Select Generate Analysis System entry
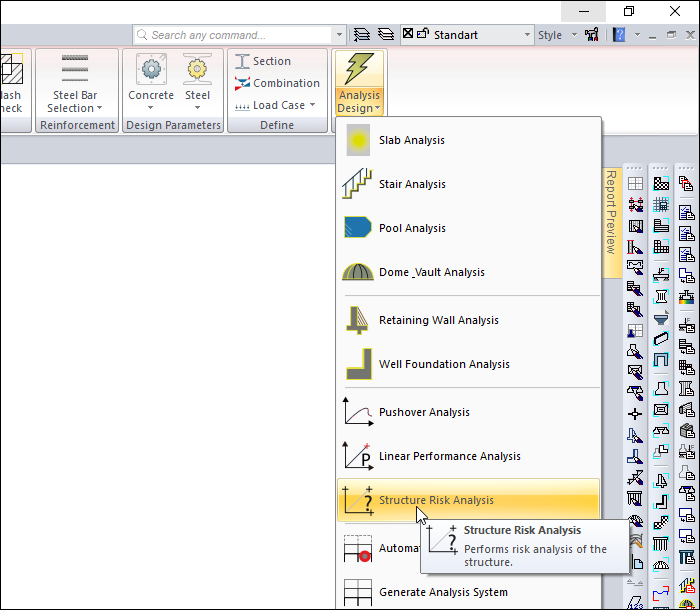The image size is (700, 610). (468, 592)
